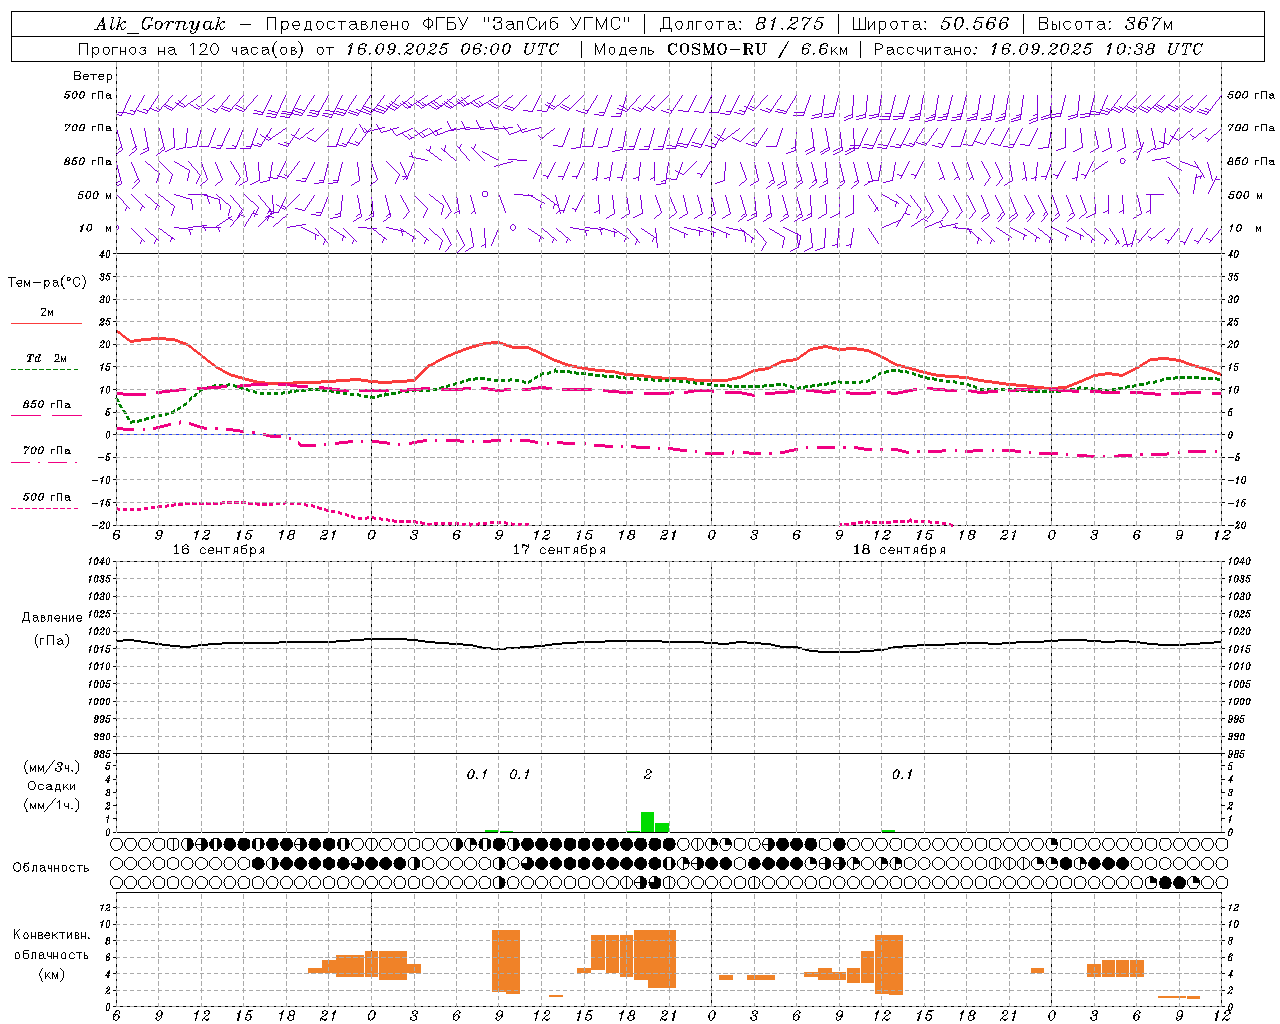This screenshot has width=1280, height=1024.
Task: Click the Рассчитано 16.09.2025 10:38 UTC text
Action: pos(1038,49)
